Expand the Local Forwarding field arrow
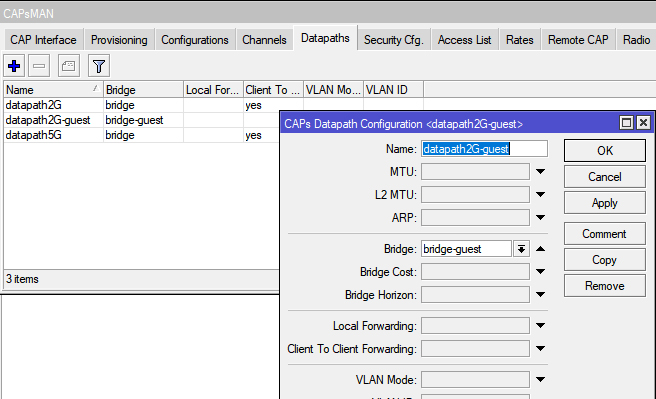 (x=541, y=325)
